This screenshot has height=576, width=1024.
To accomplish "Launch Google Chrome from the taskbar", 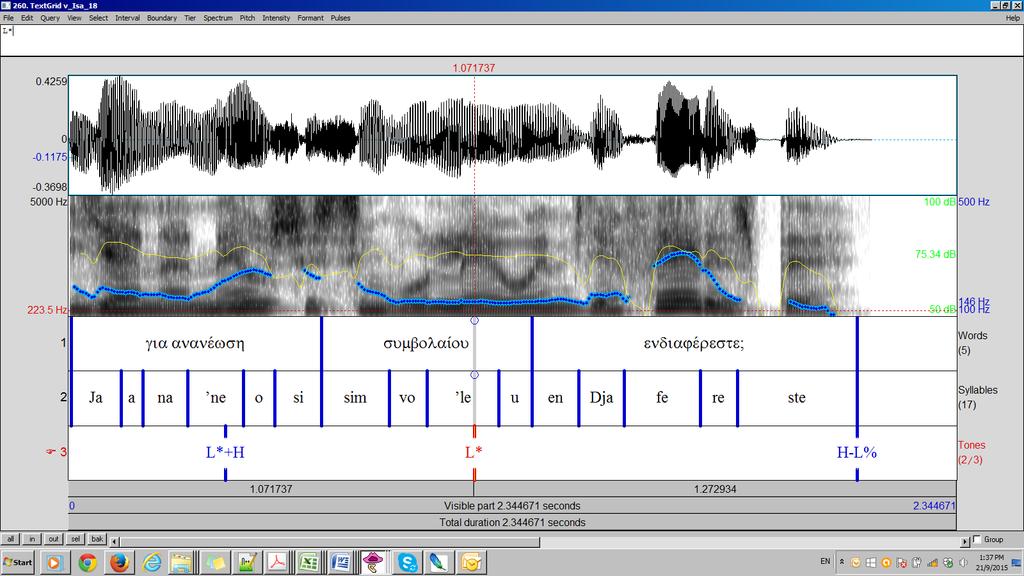I will (87, 562).
